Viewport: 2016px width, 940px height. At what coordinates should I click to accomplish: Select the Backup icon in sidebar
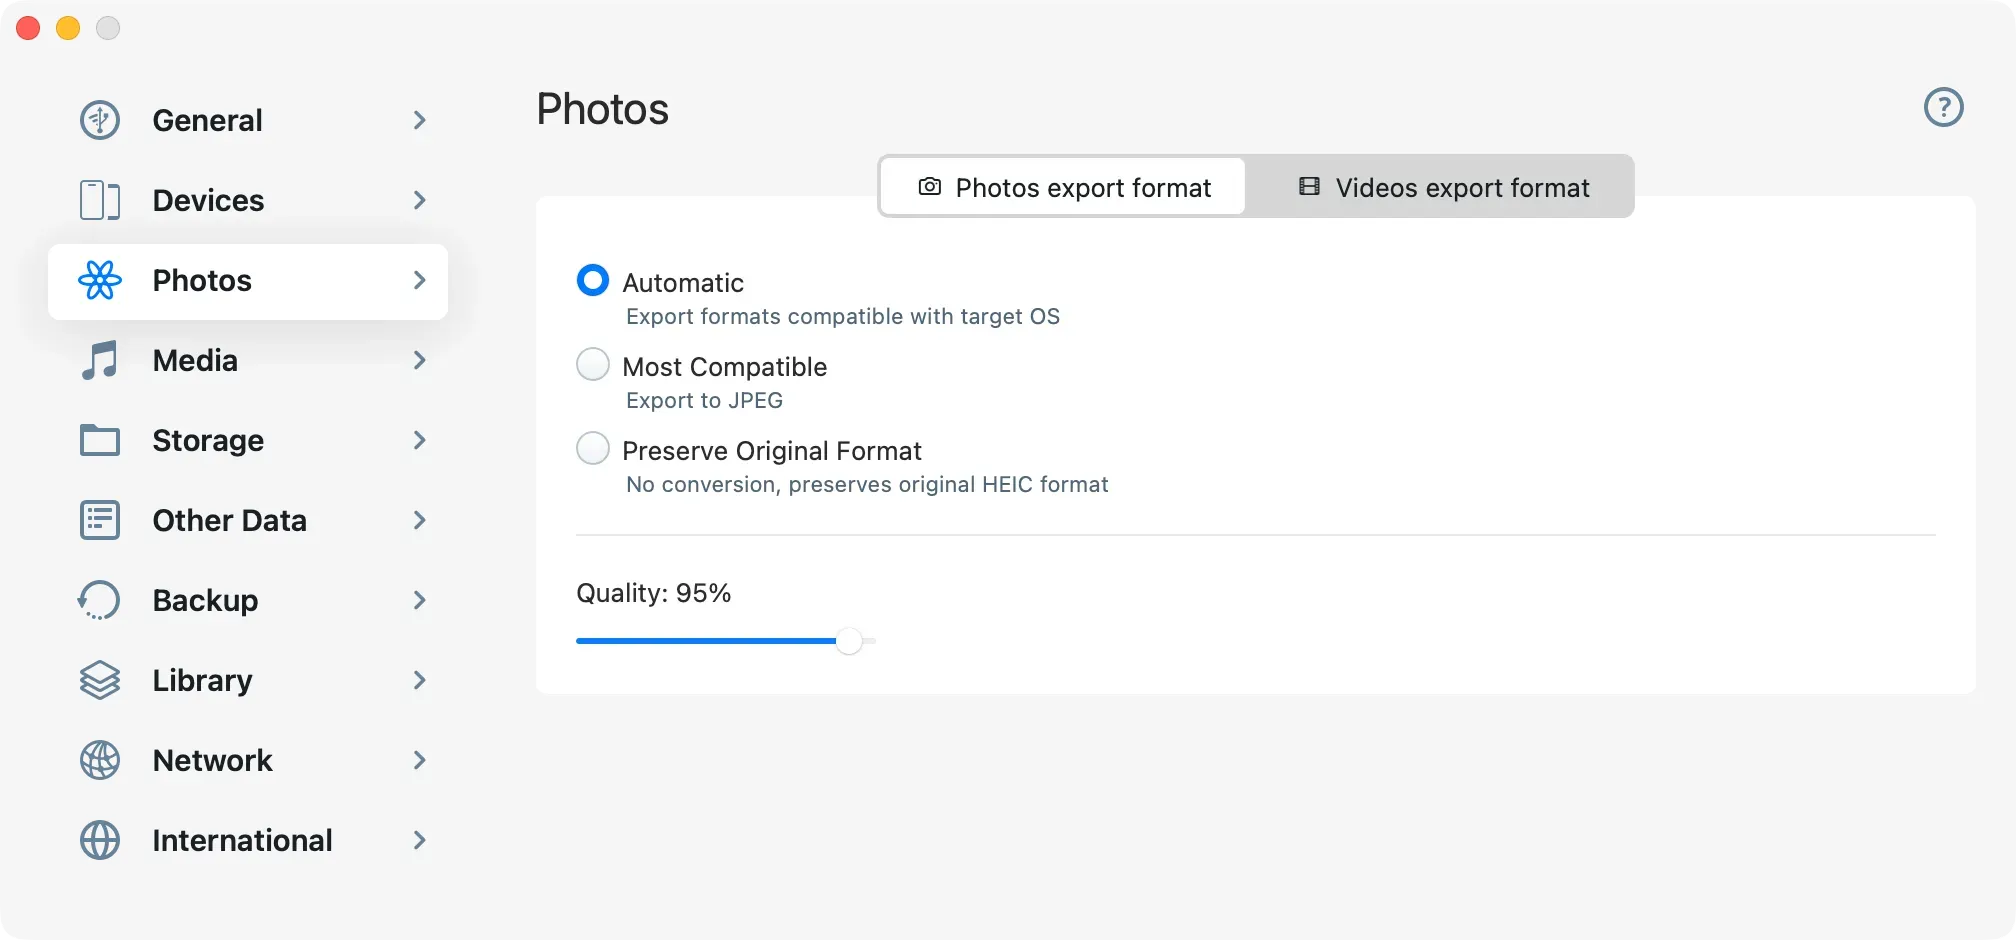99,600
